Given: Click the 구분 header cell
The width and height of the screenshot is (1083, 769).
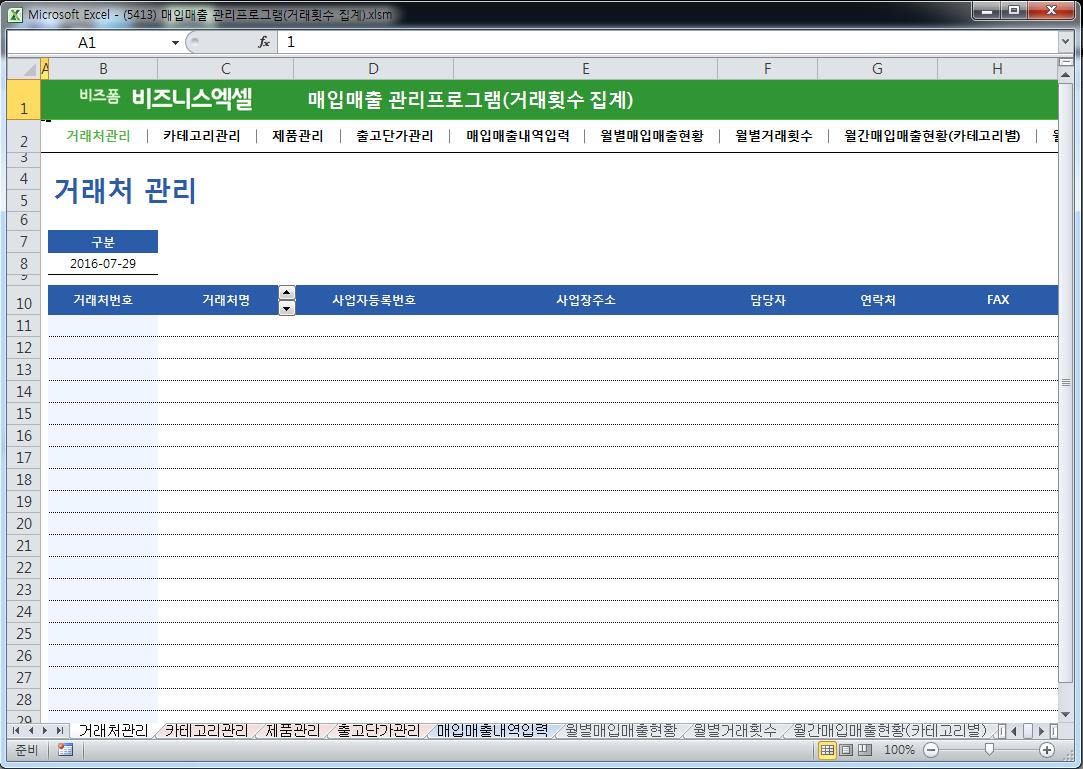Looking at the screenshot, I should (103, 242).
